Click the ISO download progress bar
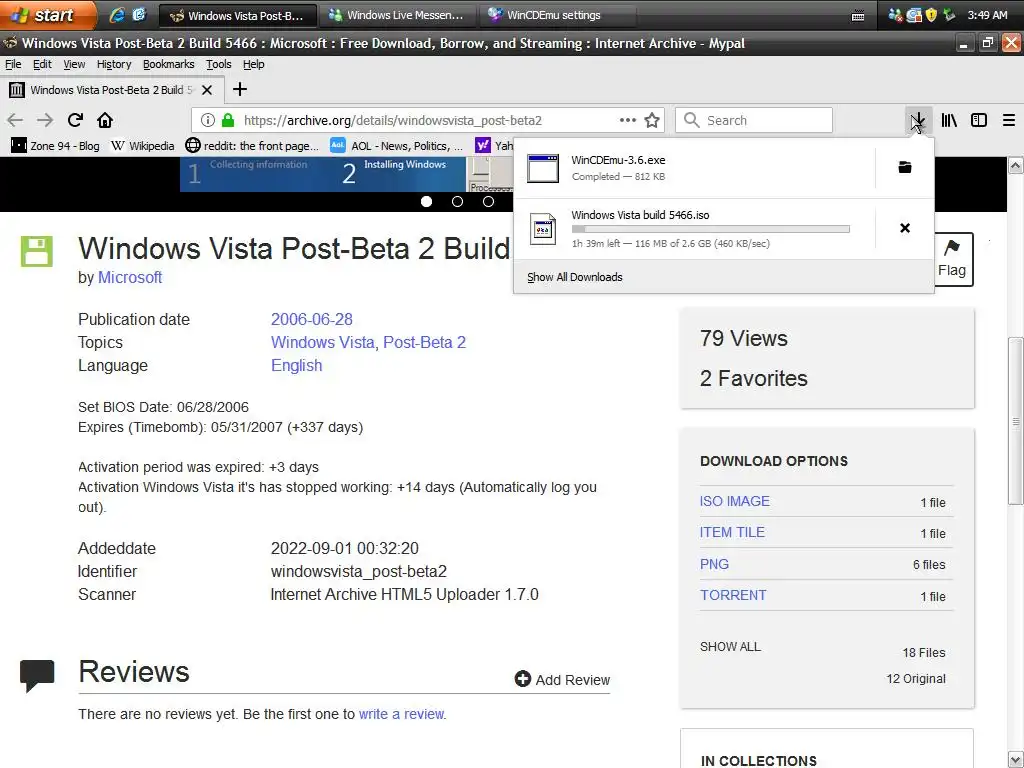The height and width of the screenshot is (768, 1024). pyautogui.click(x=711, y=229)
